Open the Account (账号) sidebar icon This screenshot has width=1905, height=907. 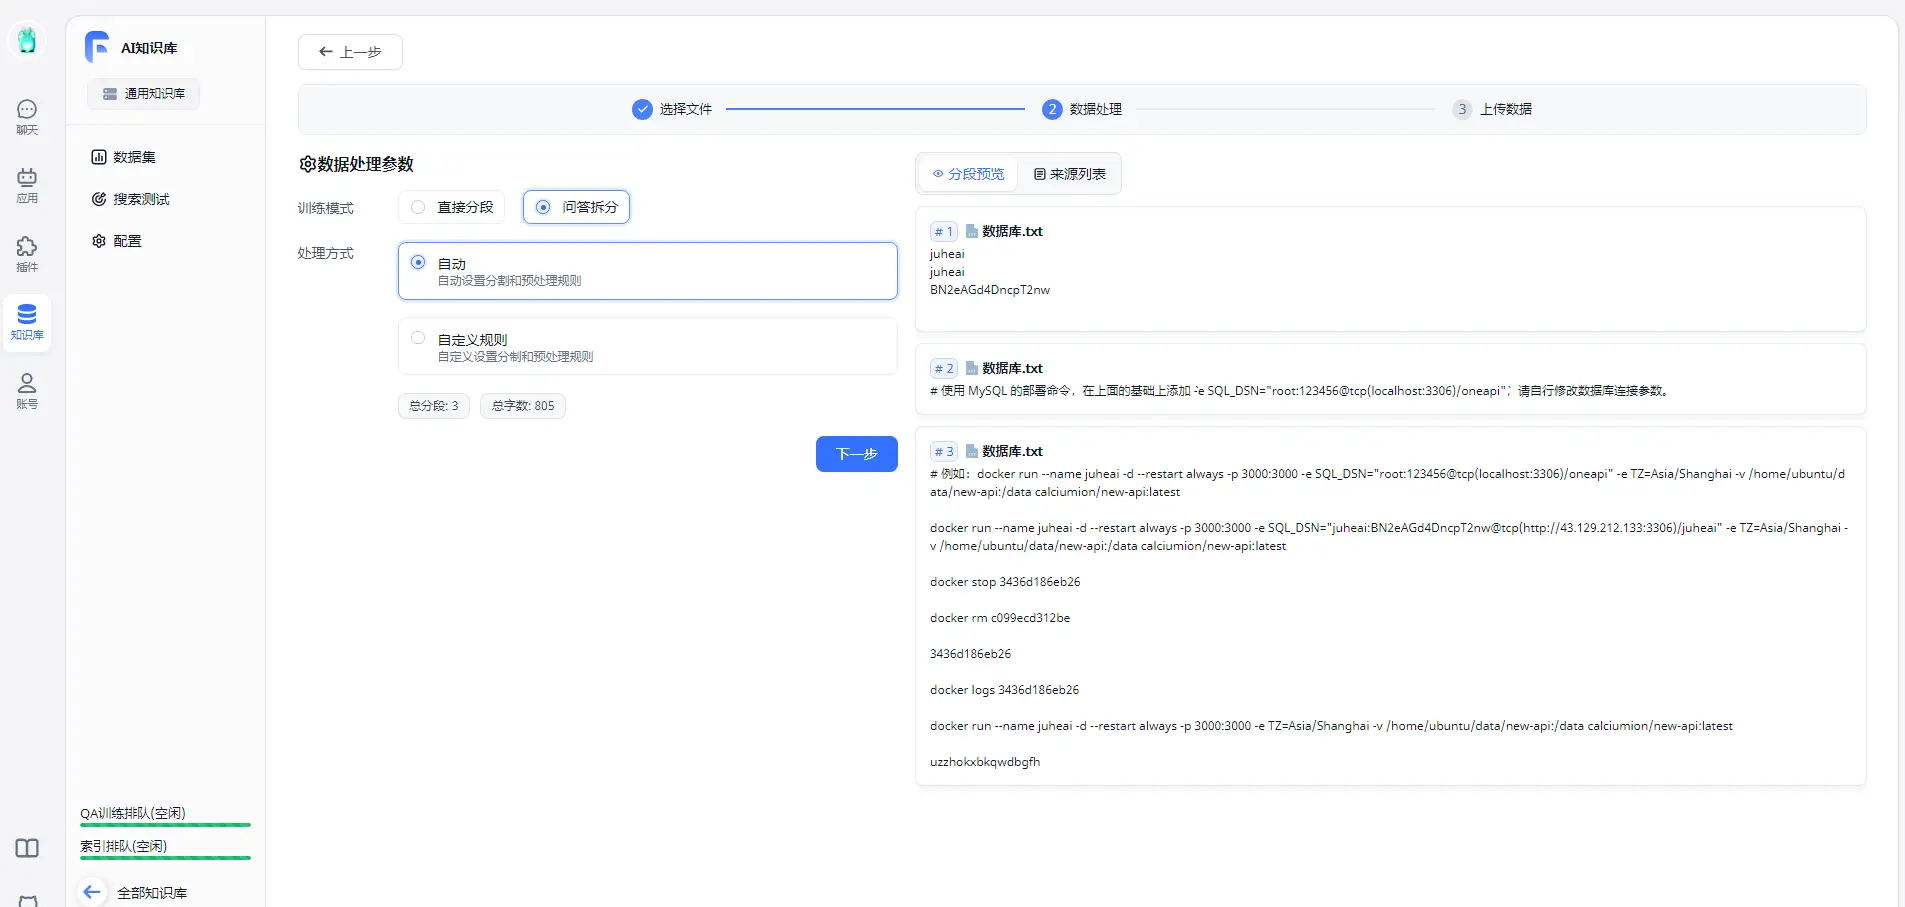(27, 391)
